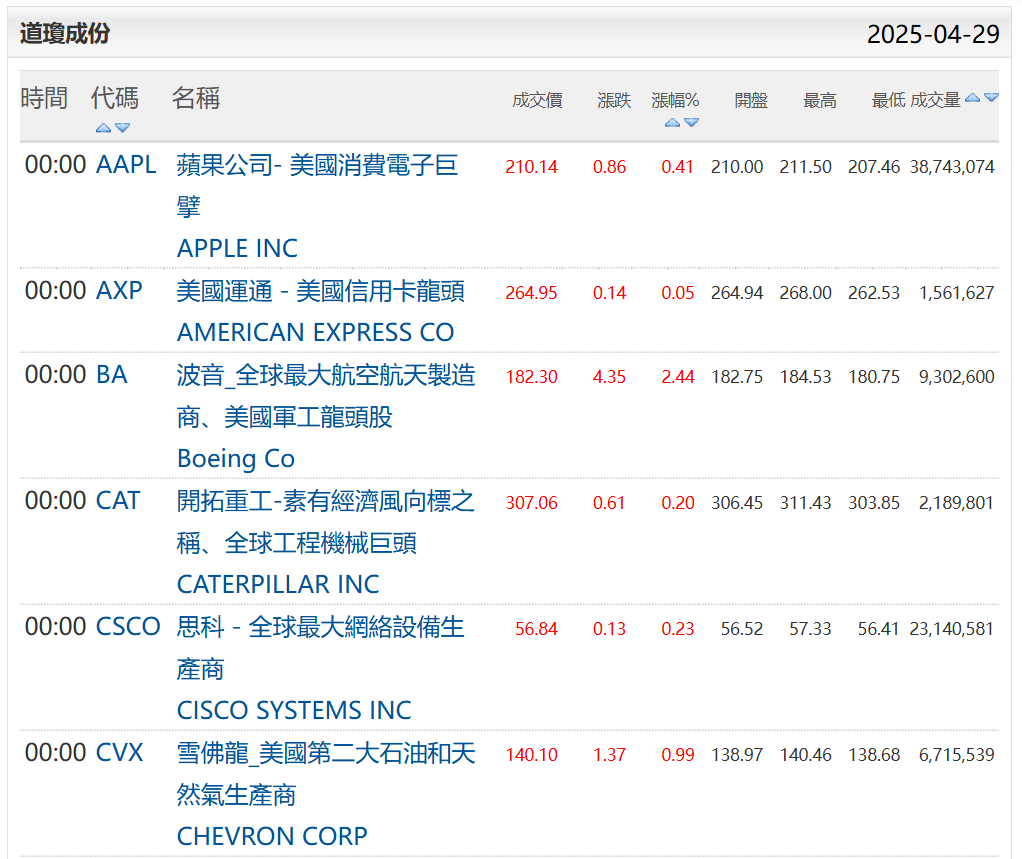Click the 最高 column header
Image resolution: width=1022 pixels, height=859 pixels.
click(820, 100)
